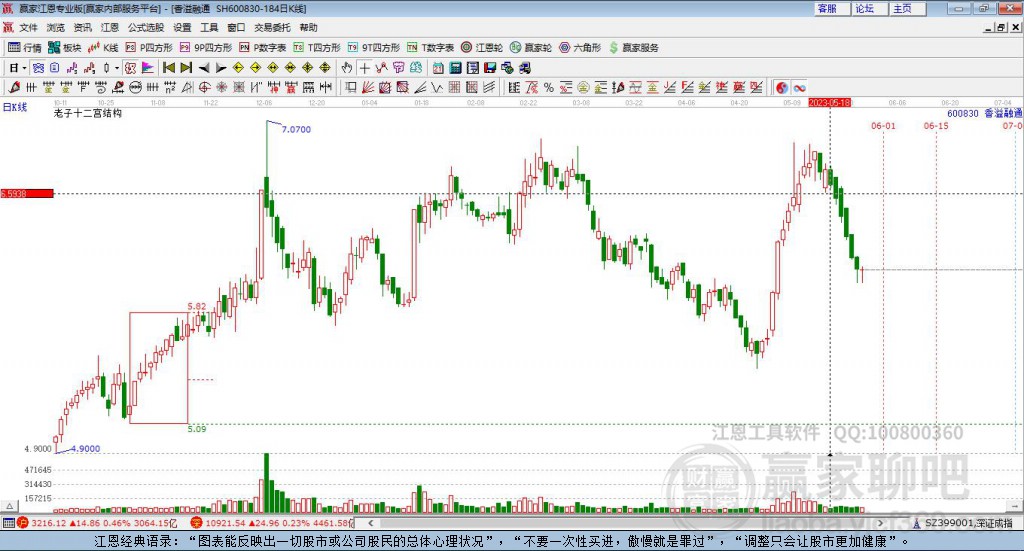Select the Gann fan lines tool
This screenshot has width=1024, height=551.
(x=368, y=87)
